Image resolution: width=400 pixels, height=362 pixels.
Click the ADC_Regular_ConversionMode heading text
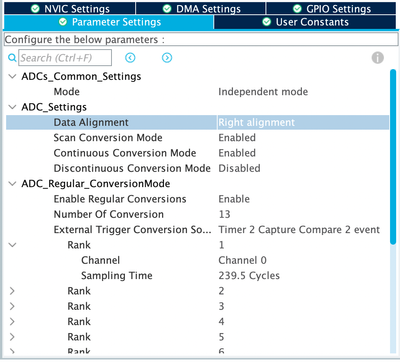pos(96,184)
